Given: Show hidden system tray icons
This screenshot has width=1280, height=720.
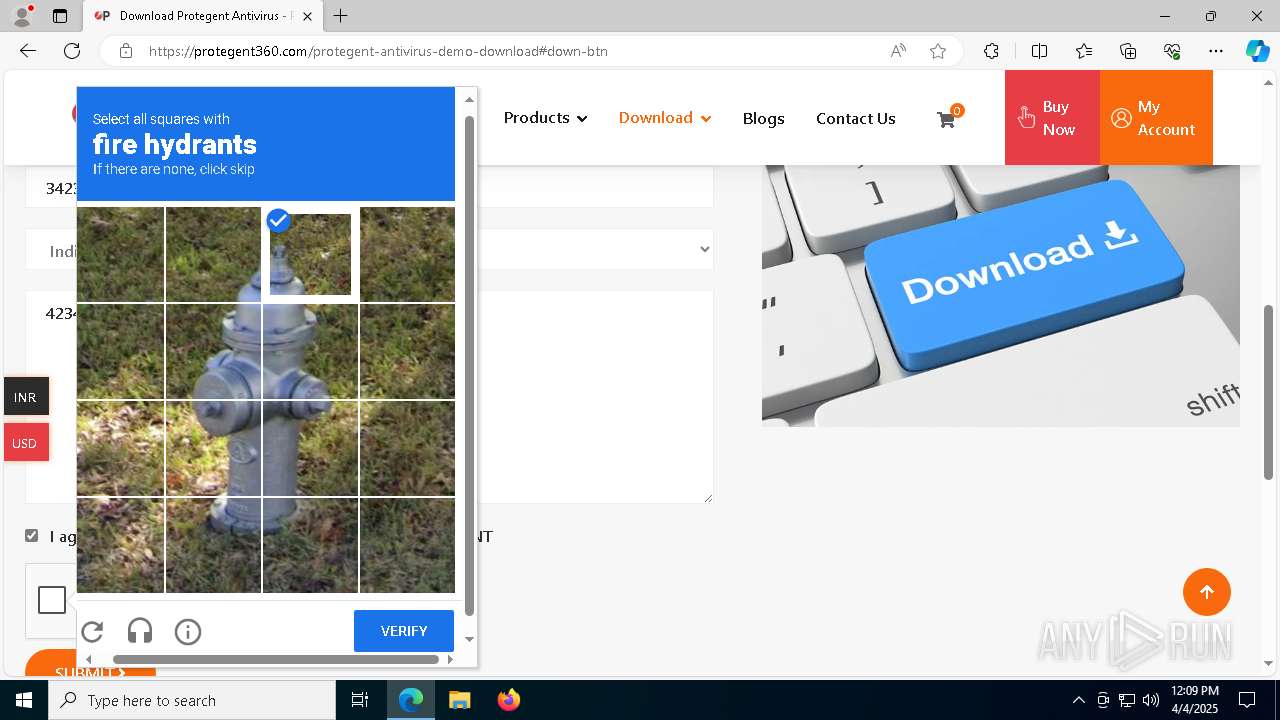Looking at the screenshot, I should click(1078, 700).
